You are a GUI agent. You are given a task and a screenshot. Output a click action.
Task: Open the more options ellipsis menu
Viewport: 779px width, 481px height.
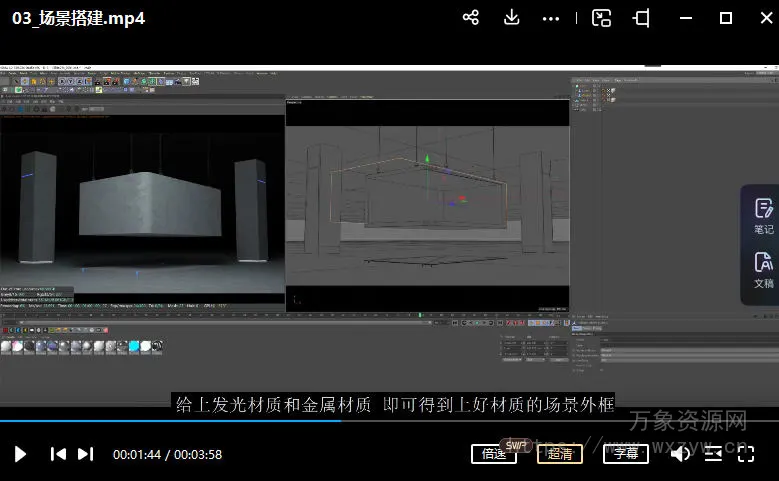(x=551, y=18)
